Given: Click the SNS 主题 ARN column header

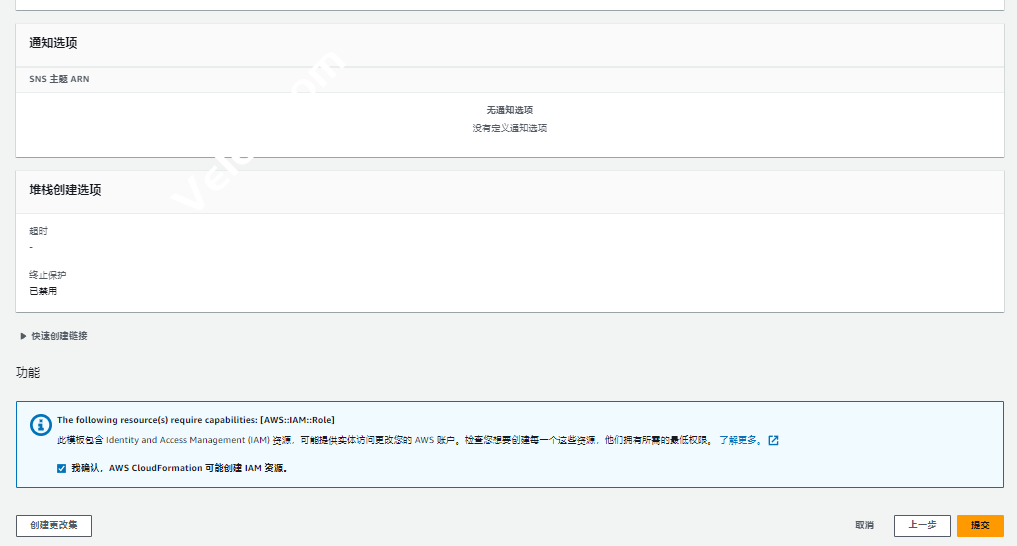Looking at the screenshot, I should click(59, 79).
